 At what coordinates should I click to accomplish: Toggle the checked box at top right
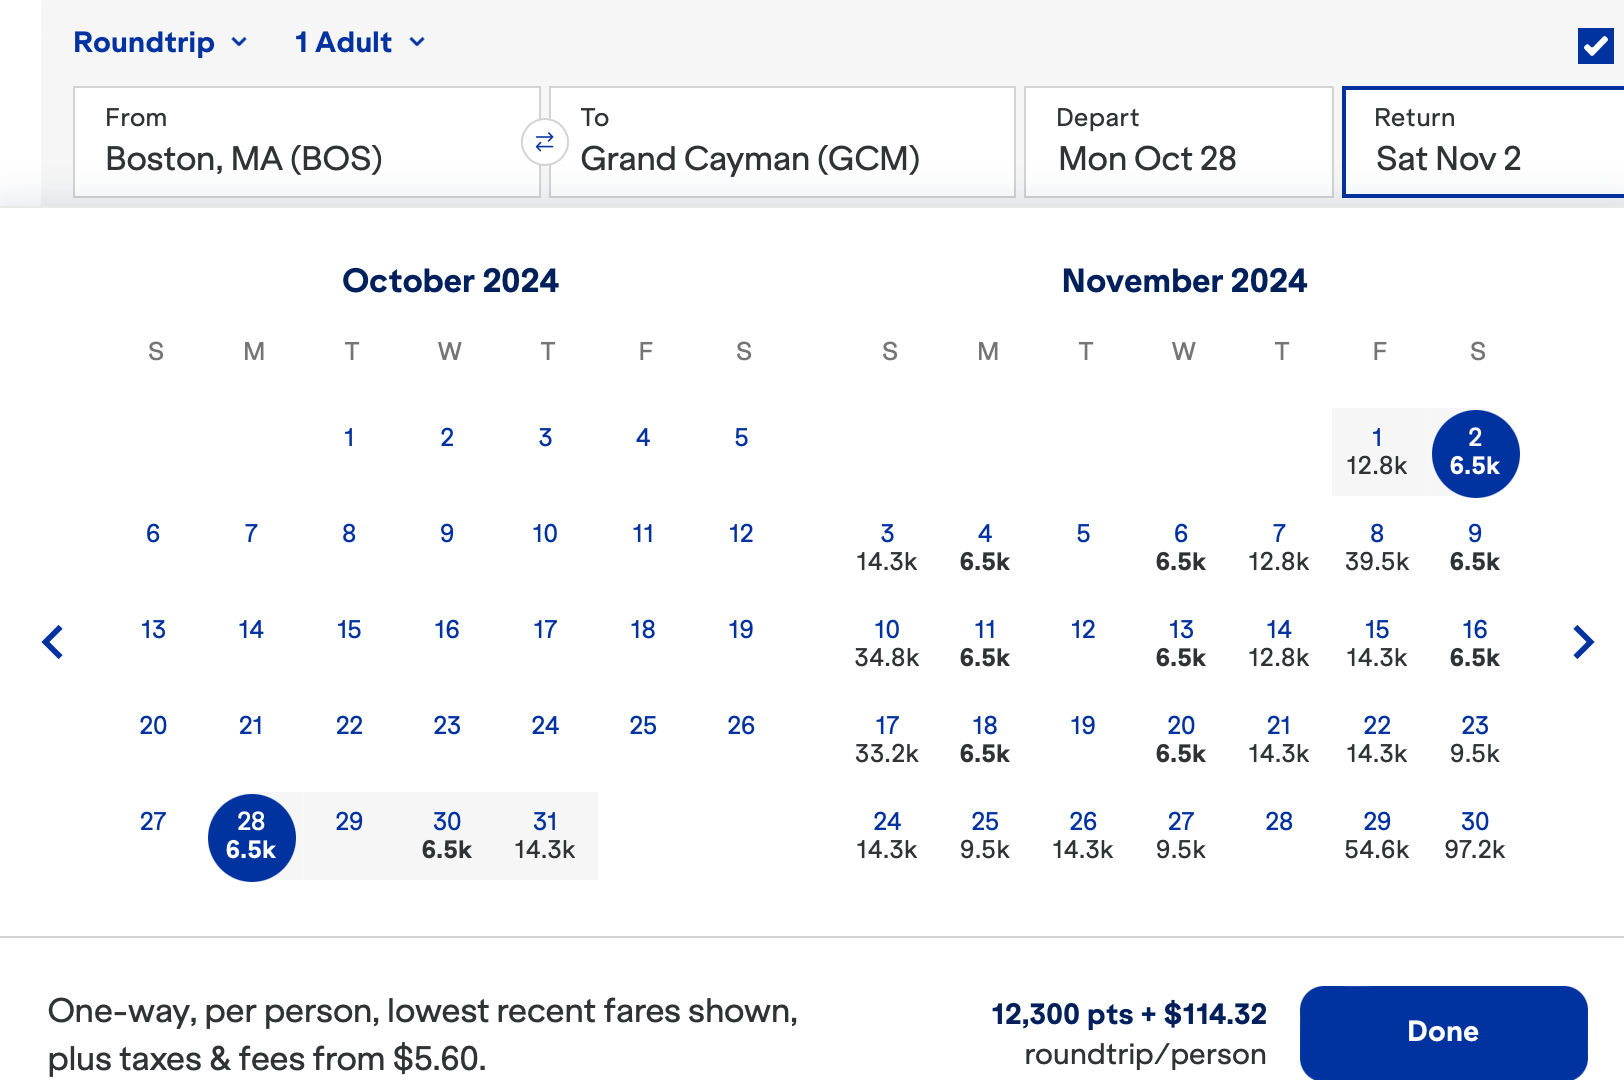coord(1595,45)
